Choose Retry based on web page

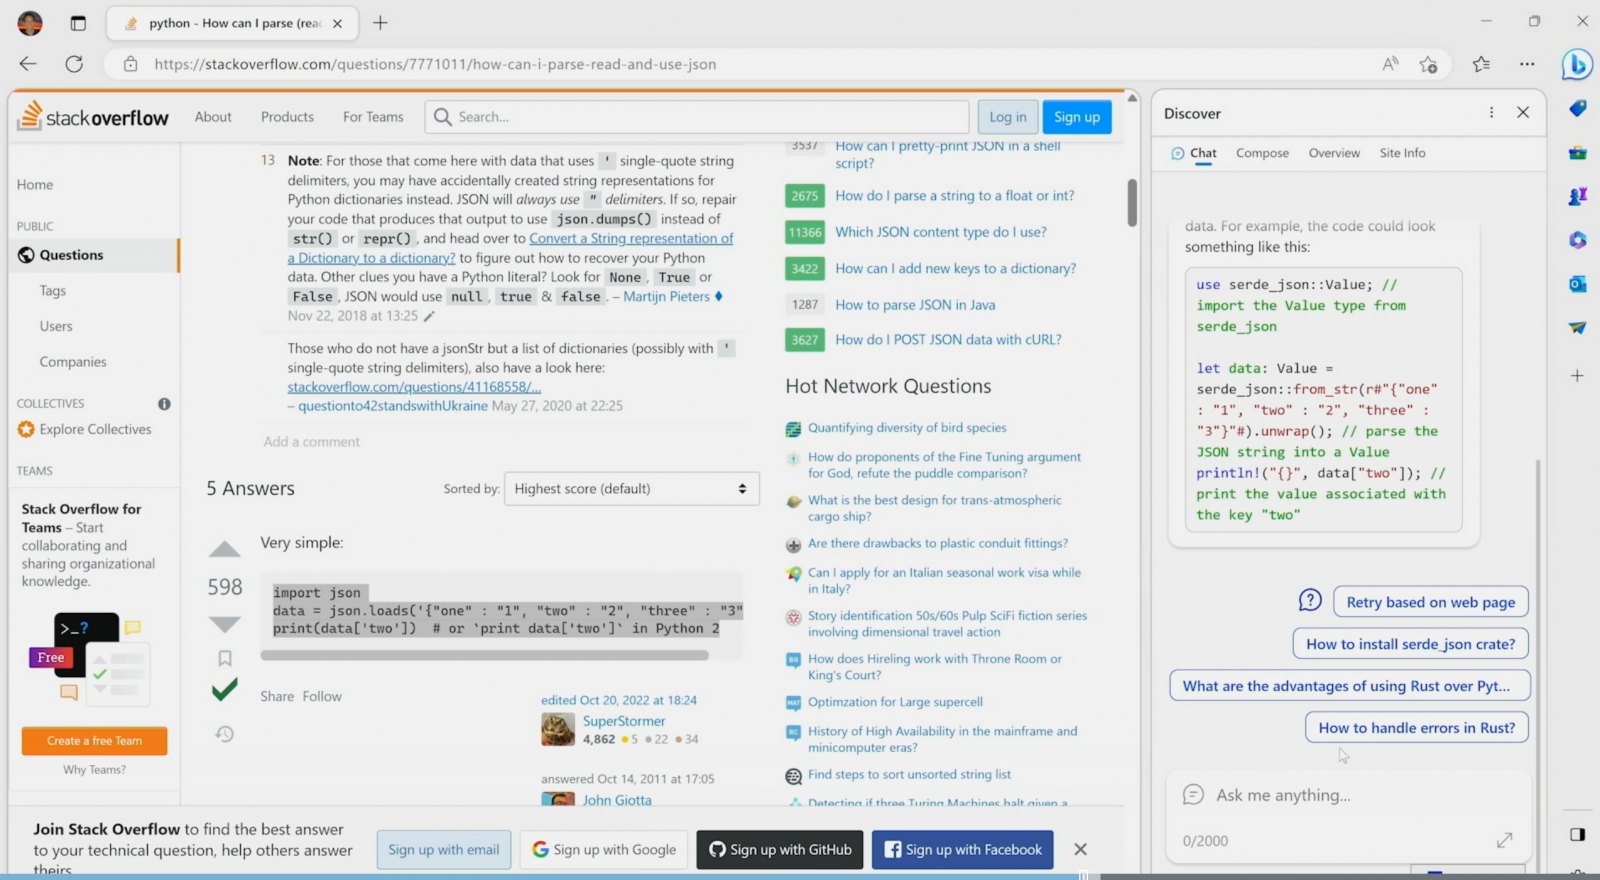coord(1430,602)
